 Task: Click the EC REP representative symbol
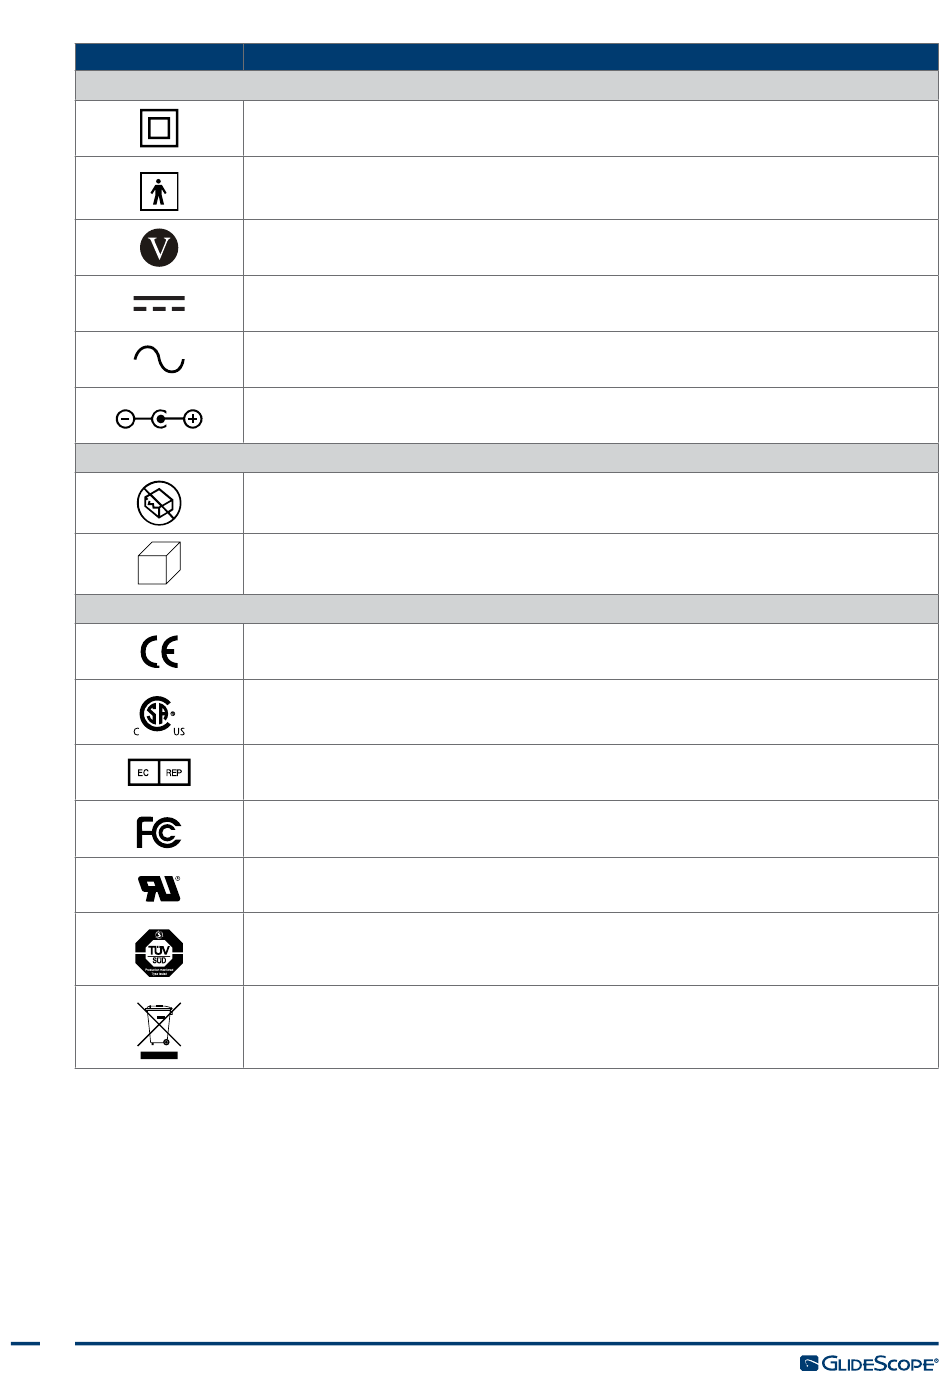159,772
